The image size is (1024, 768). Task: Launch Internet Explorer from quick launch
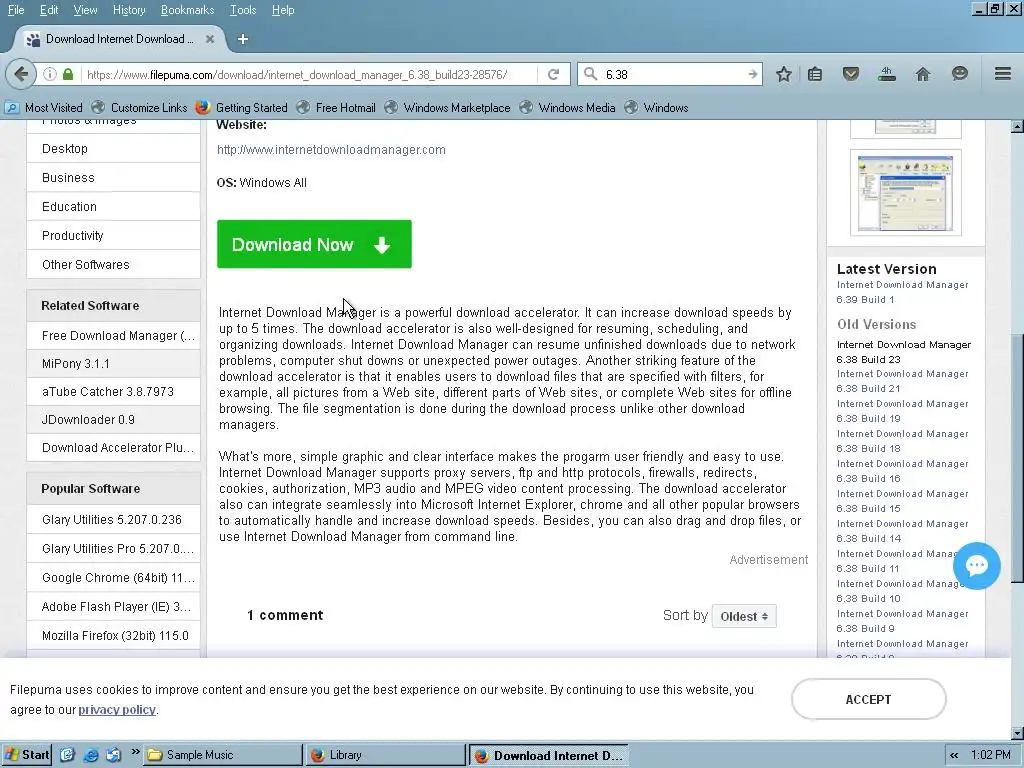(x=91, y=755)
